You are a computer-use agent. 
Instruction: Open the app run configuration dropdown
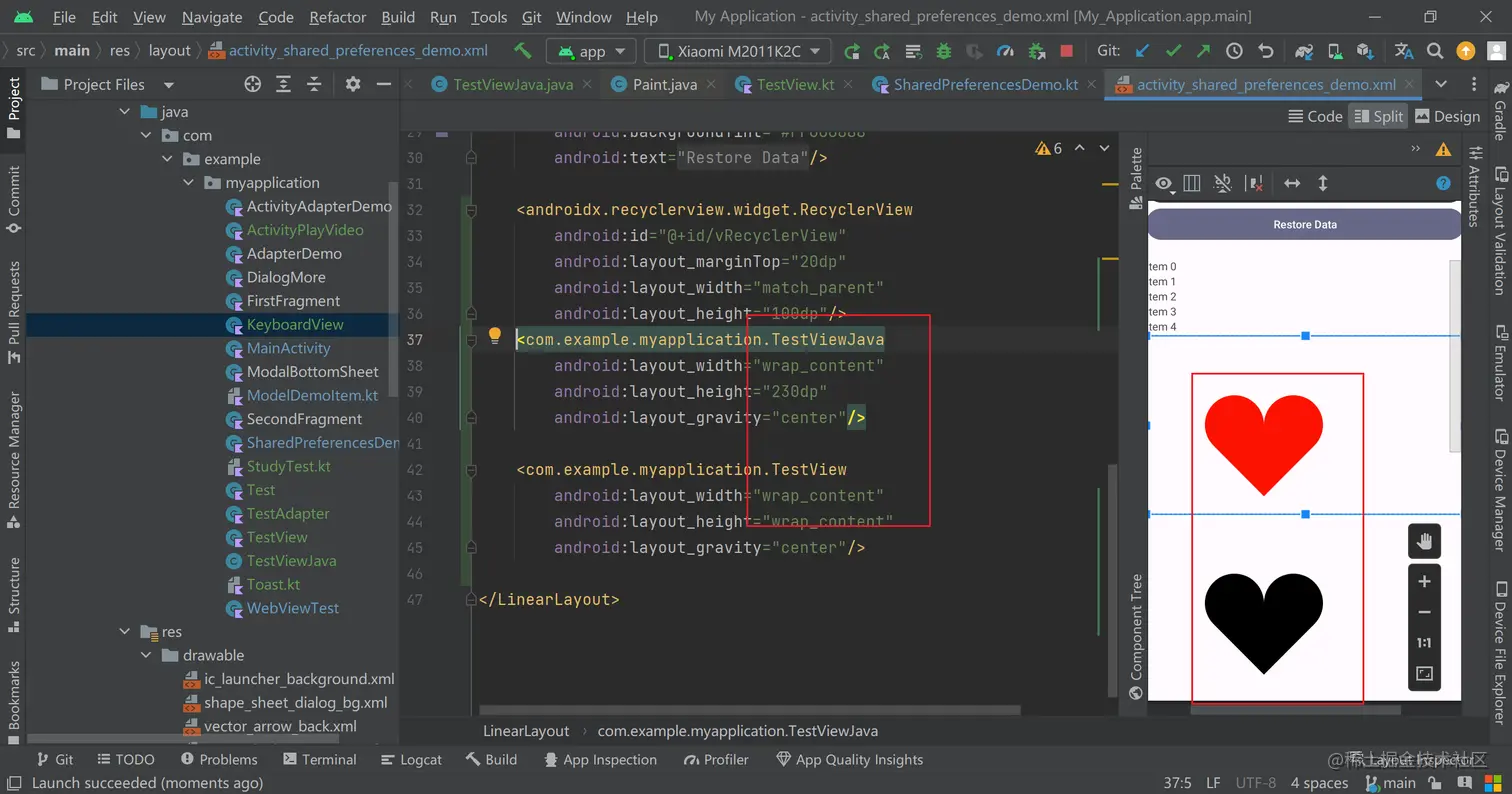[x=592, y=51]
